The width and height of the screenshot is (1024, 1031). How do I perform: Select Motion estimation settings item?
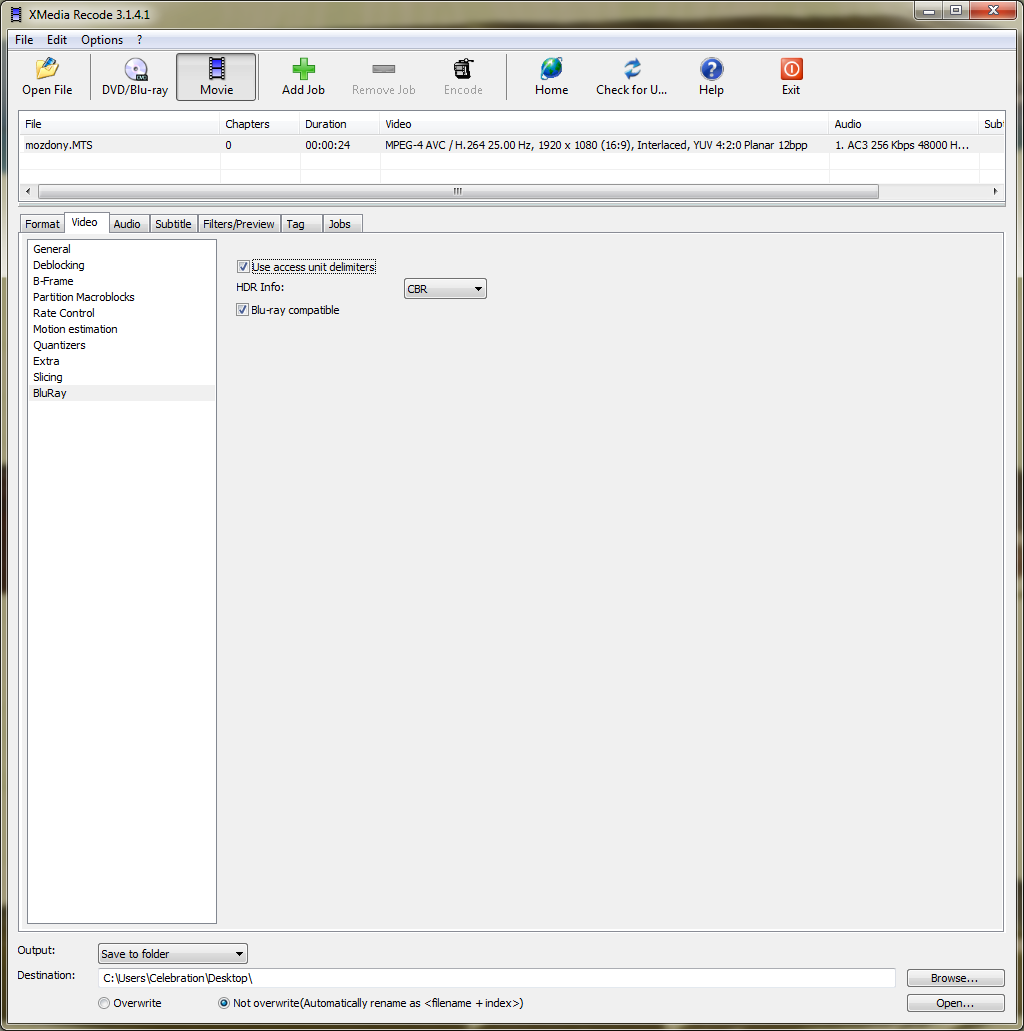[122, 329]
